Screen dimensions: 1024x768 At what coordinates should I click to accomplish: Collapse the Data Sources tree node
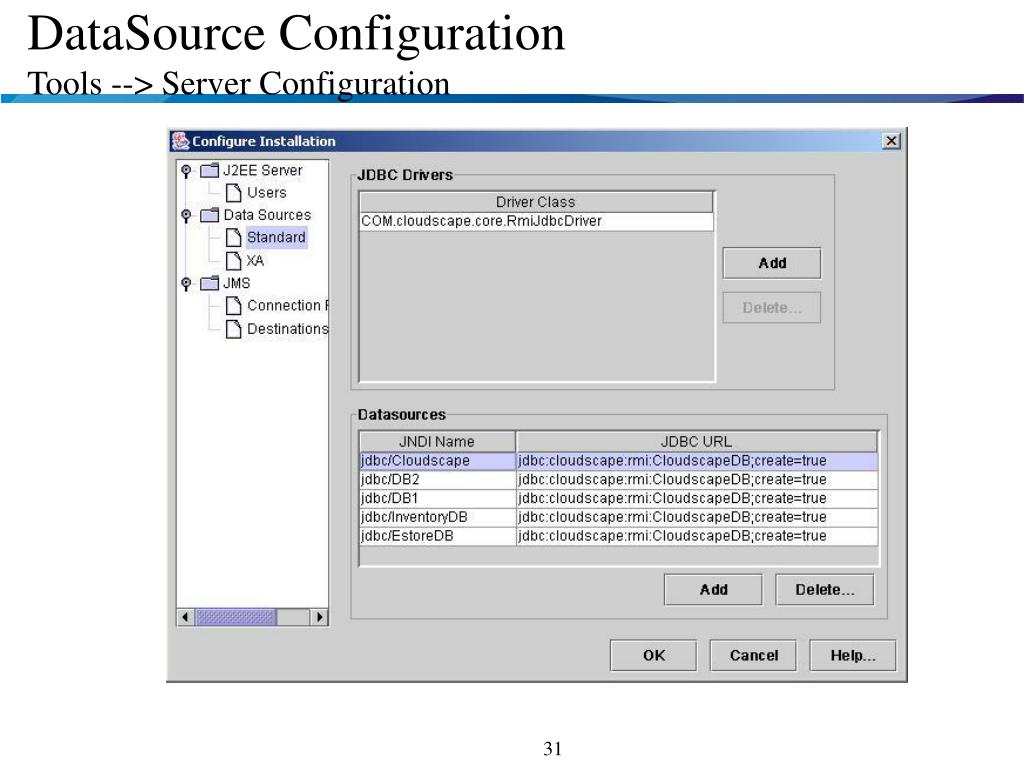(186, 215)
